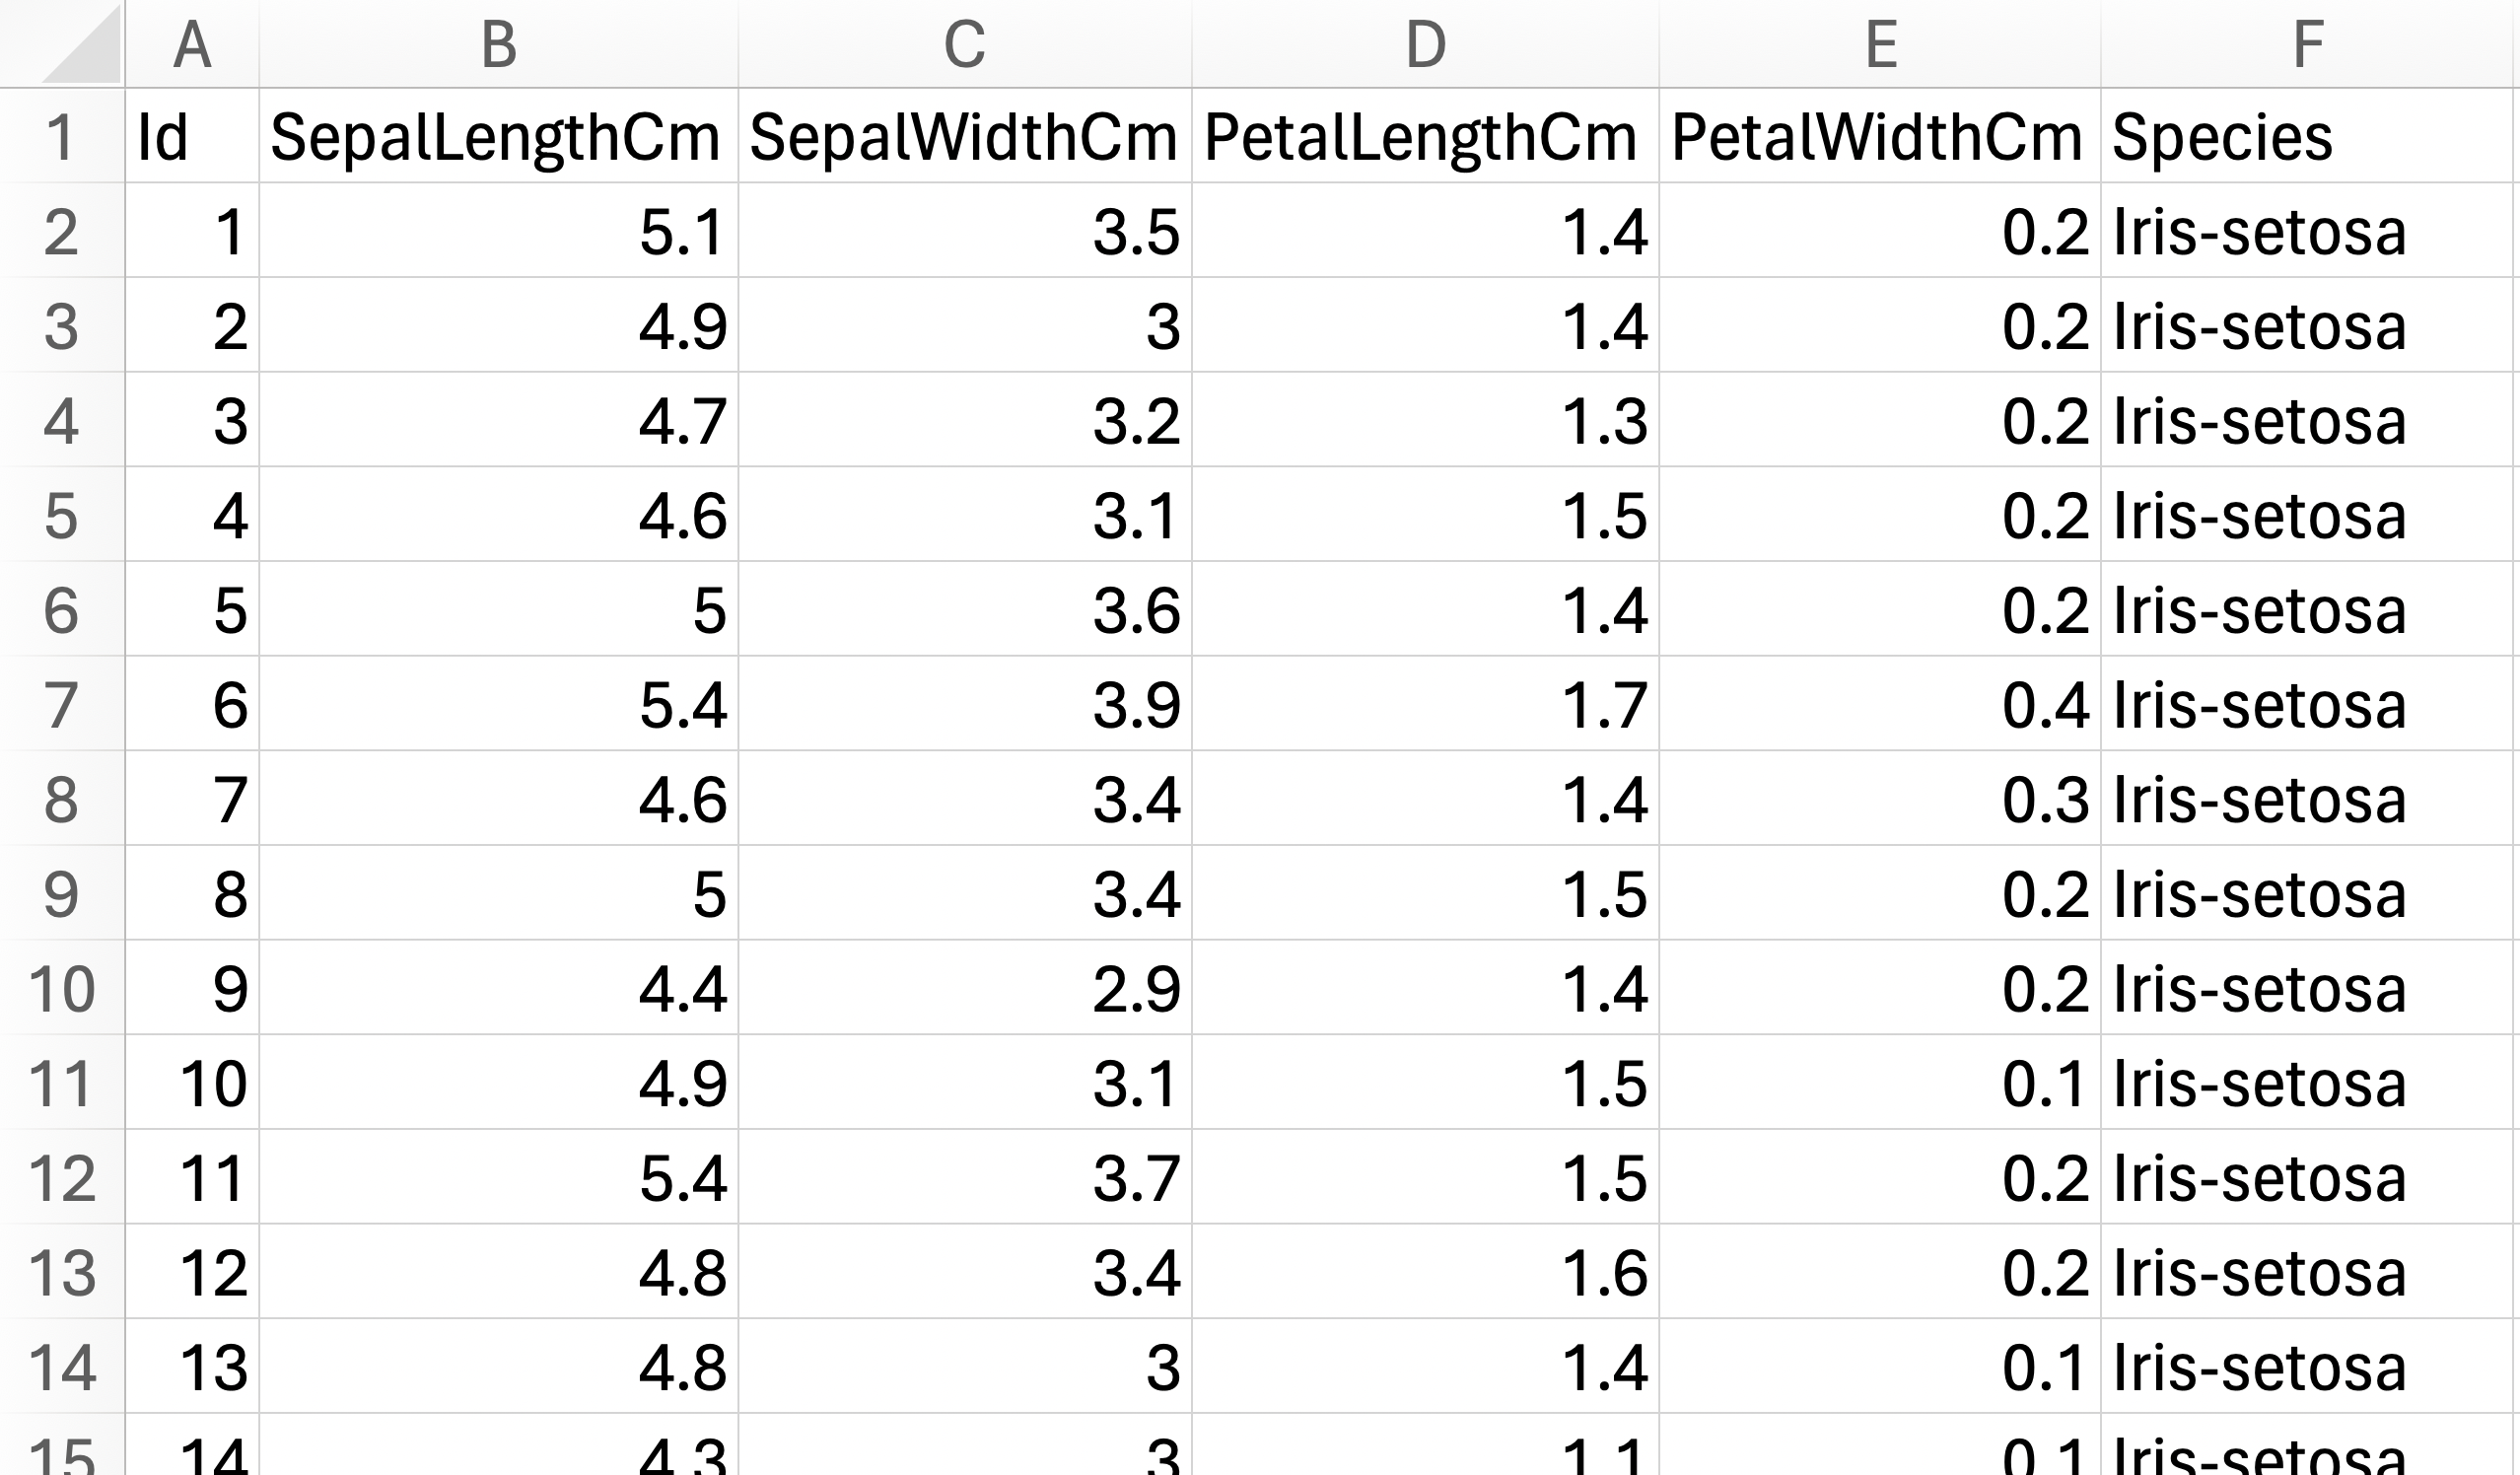Select cell with petal width 0.3
Screen dimensions: 2520x1475
(x=1880, y=799)
